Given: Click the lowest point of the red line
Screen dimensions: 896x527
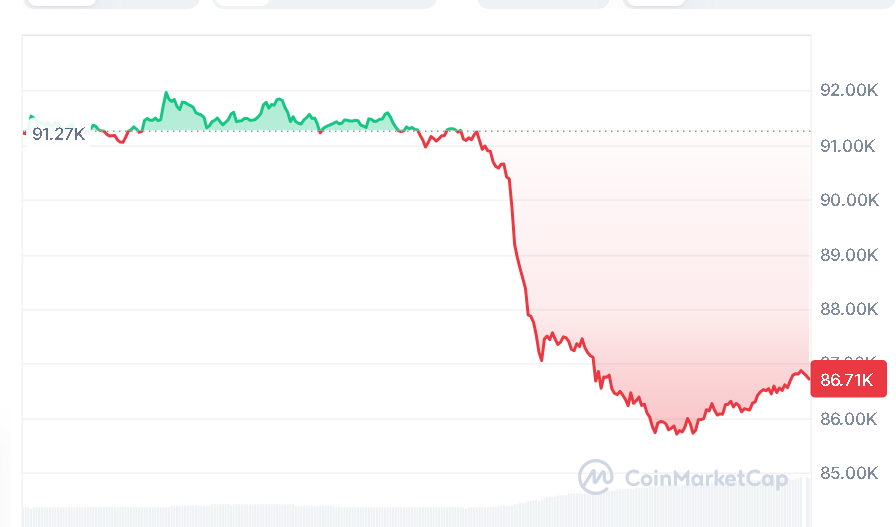Looking at the screenshot, I should (676, 433).
